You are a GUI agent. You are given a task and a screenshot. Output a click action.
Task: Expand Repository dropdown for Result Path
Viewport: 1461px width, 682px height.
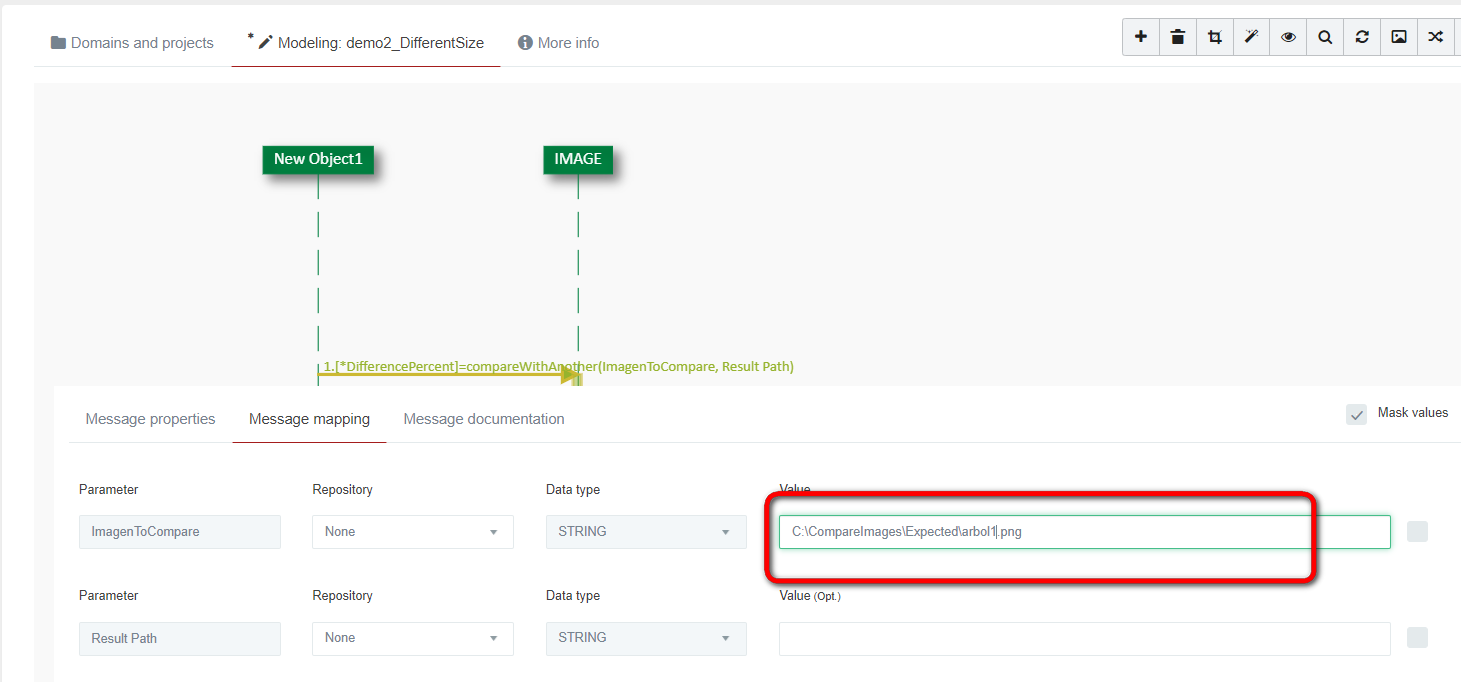pos(413,638)
